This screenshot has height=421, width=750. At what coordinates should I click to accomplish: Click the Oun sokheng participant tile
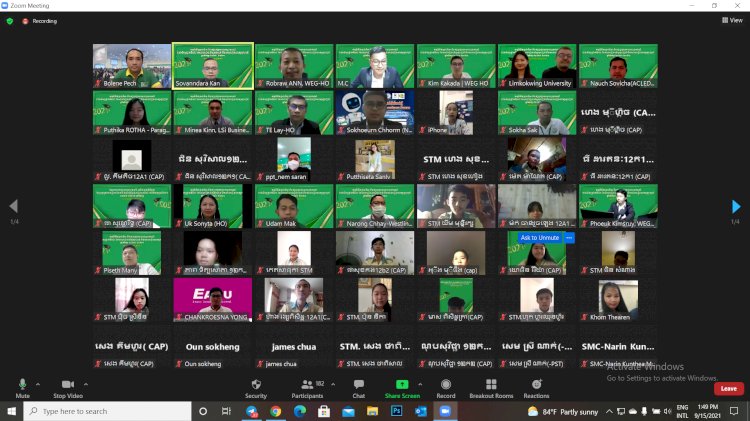pos(213,347)
